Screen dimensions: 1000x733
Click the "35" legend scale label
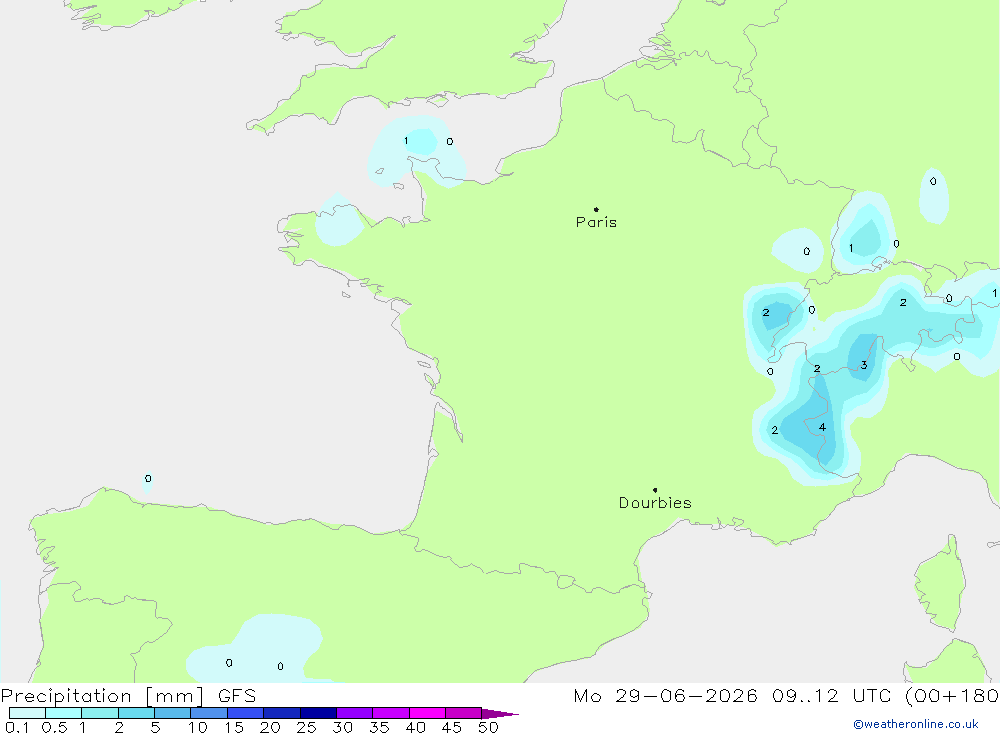click(379, 727)
